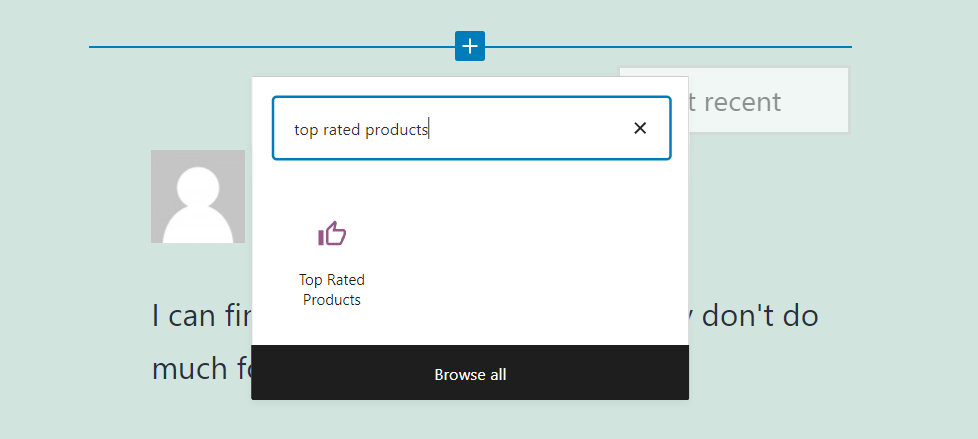Open the Browse all blocks panel
This screenshot has height=439, width=978.
pyautogui.click(x=470, y=375)
